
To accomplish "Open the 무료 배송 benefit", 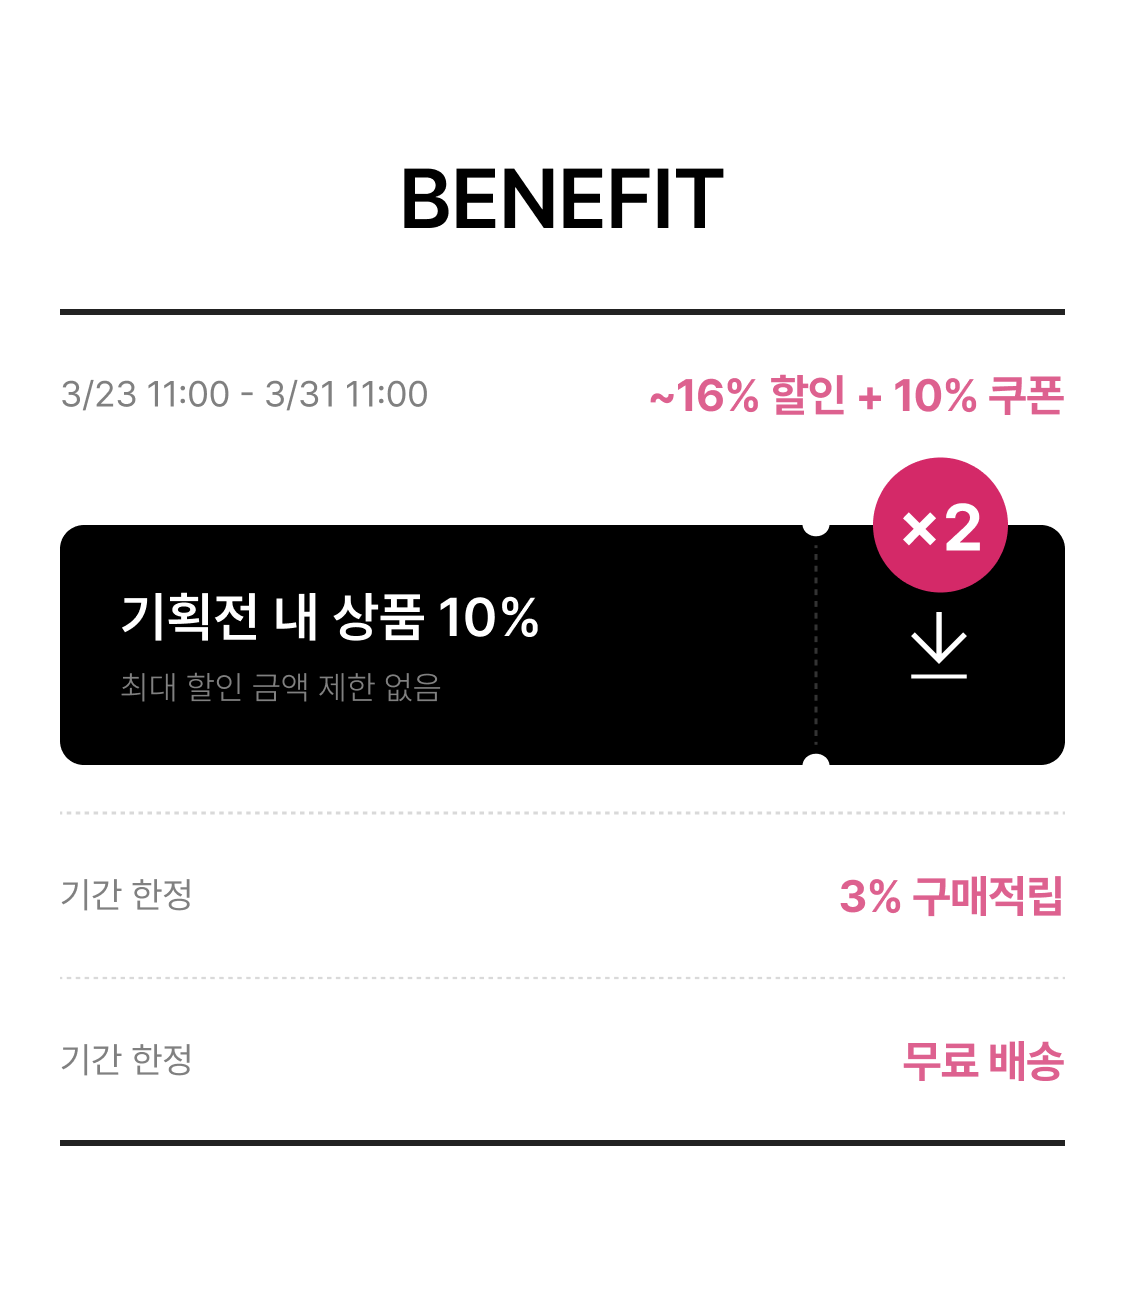I will click(x=982, y=1060).
